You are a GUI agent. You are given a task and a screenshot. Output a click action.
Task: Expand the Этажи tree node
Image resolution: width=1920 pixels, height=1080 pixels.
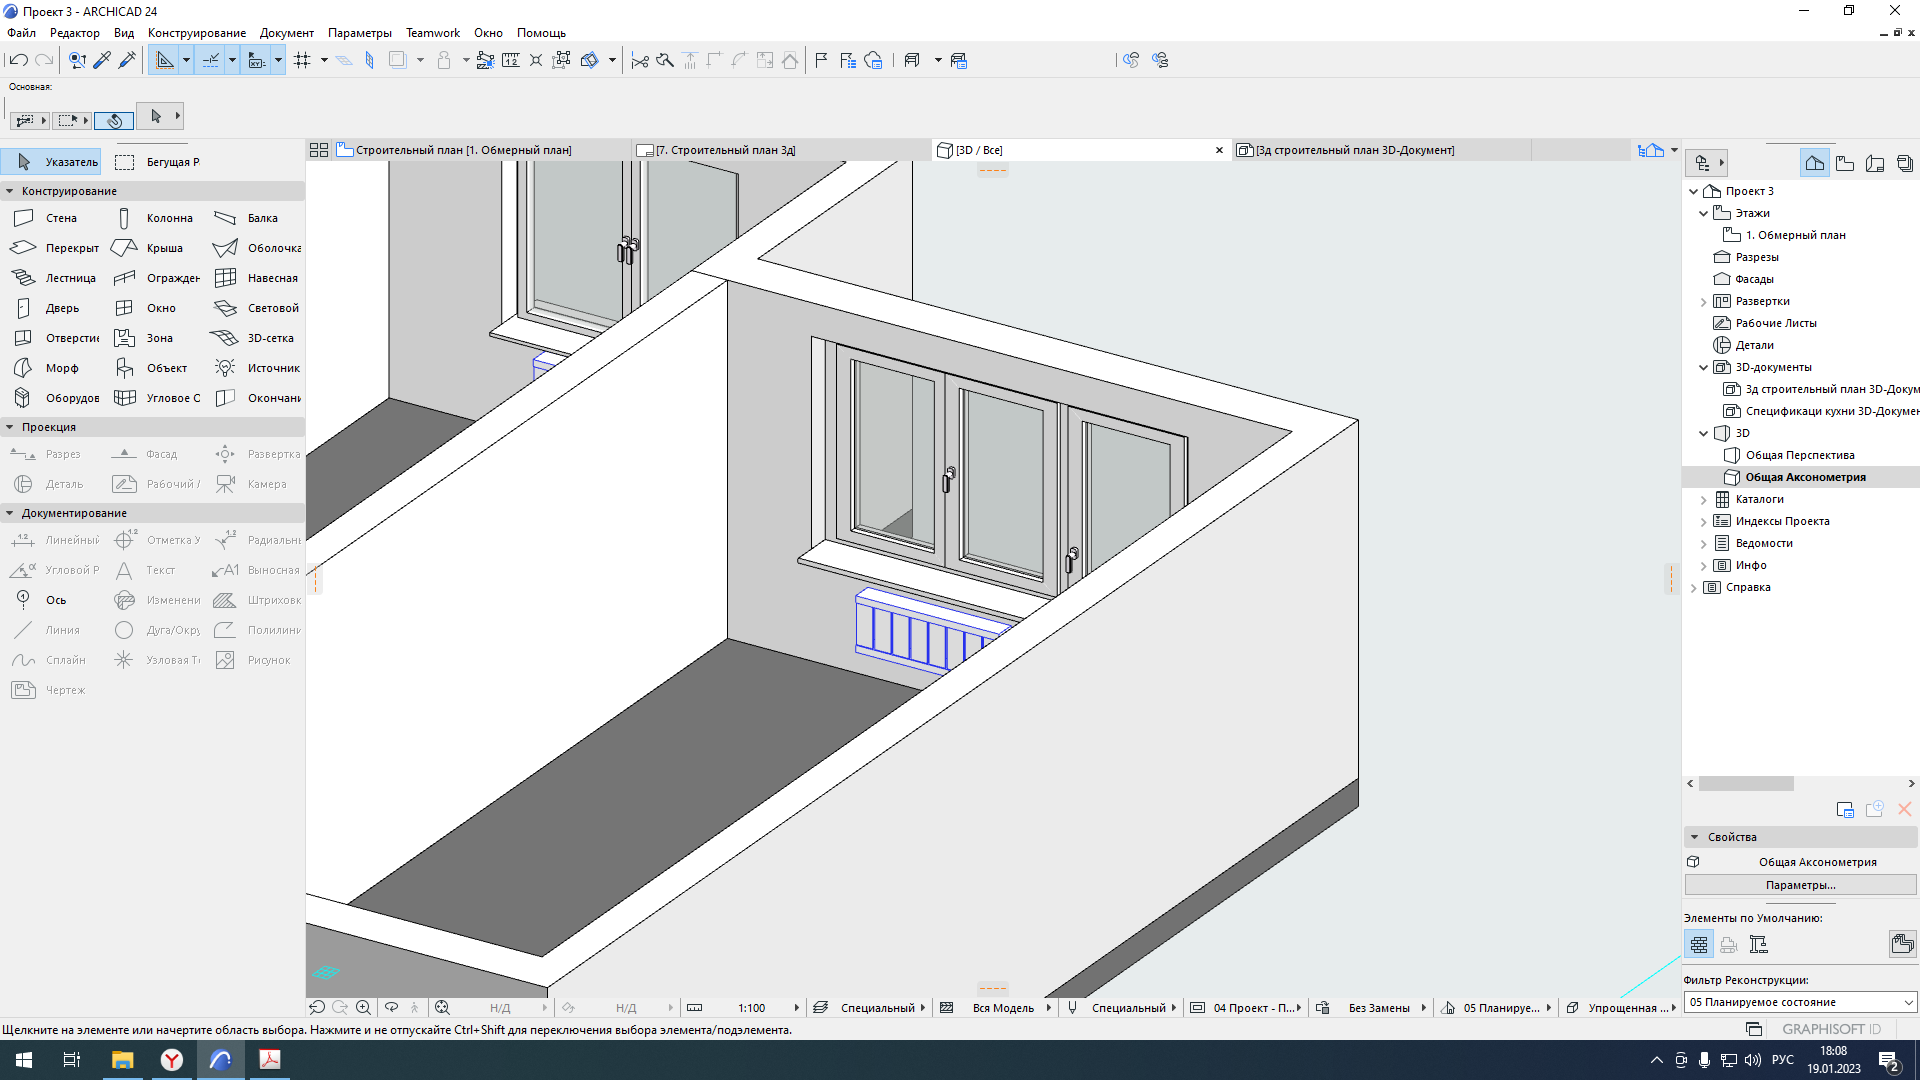click(x=1706, y=212)
